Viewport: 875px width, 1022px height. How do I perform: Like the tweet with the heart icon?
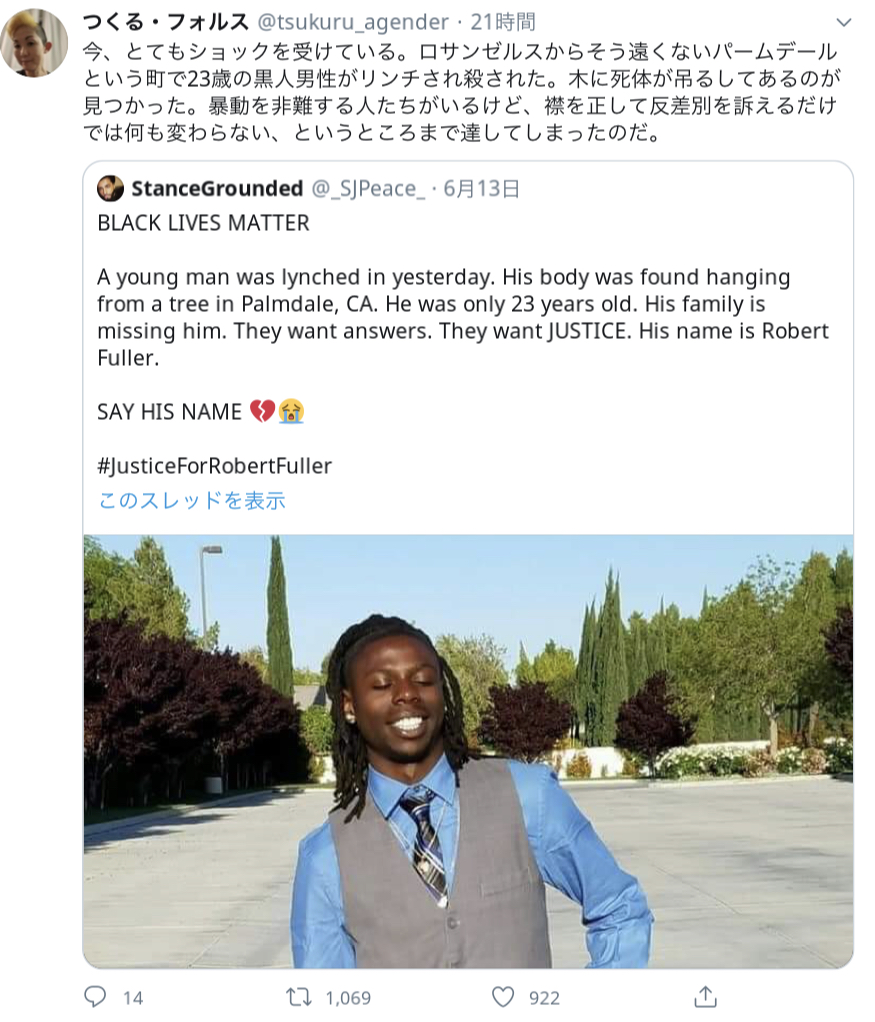(x=503, y=997)
